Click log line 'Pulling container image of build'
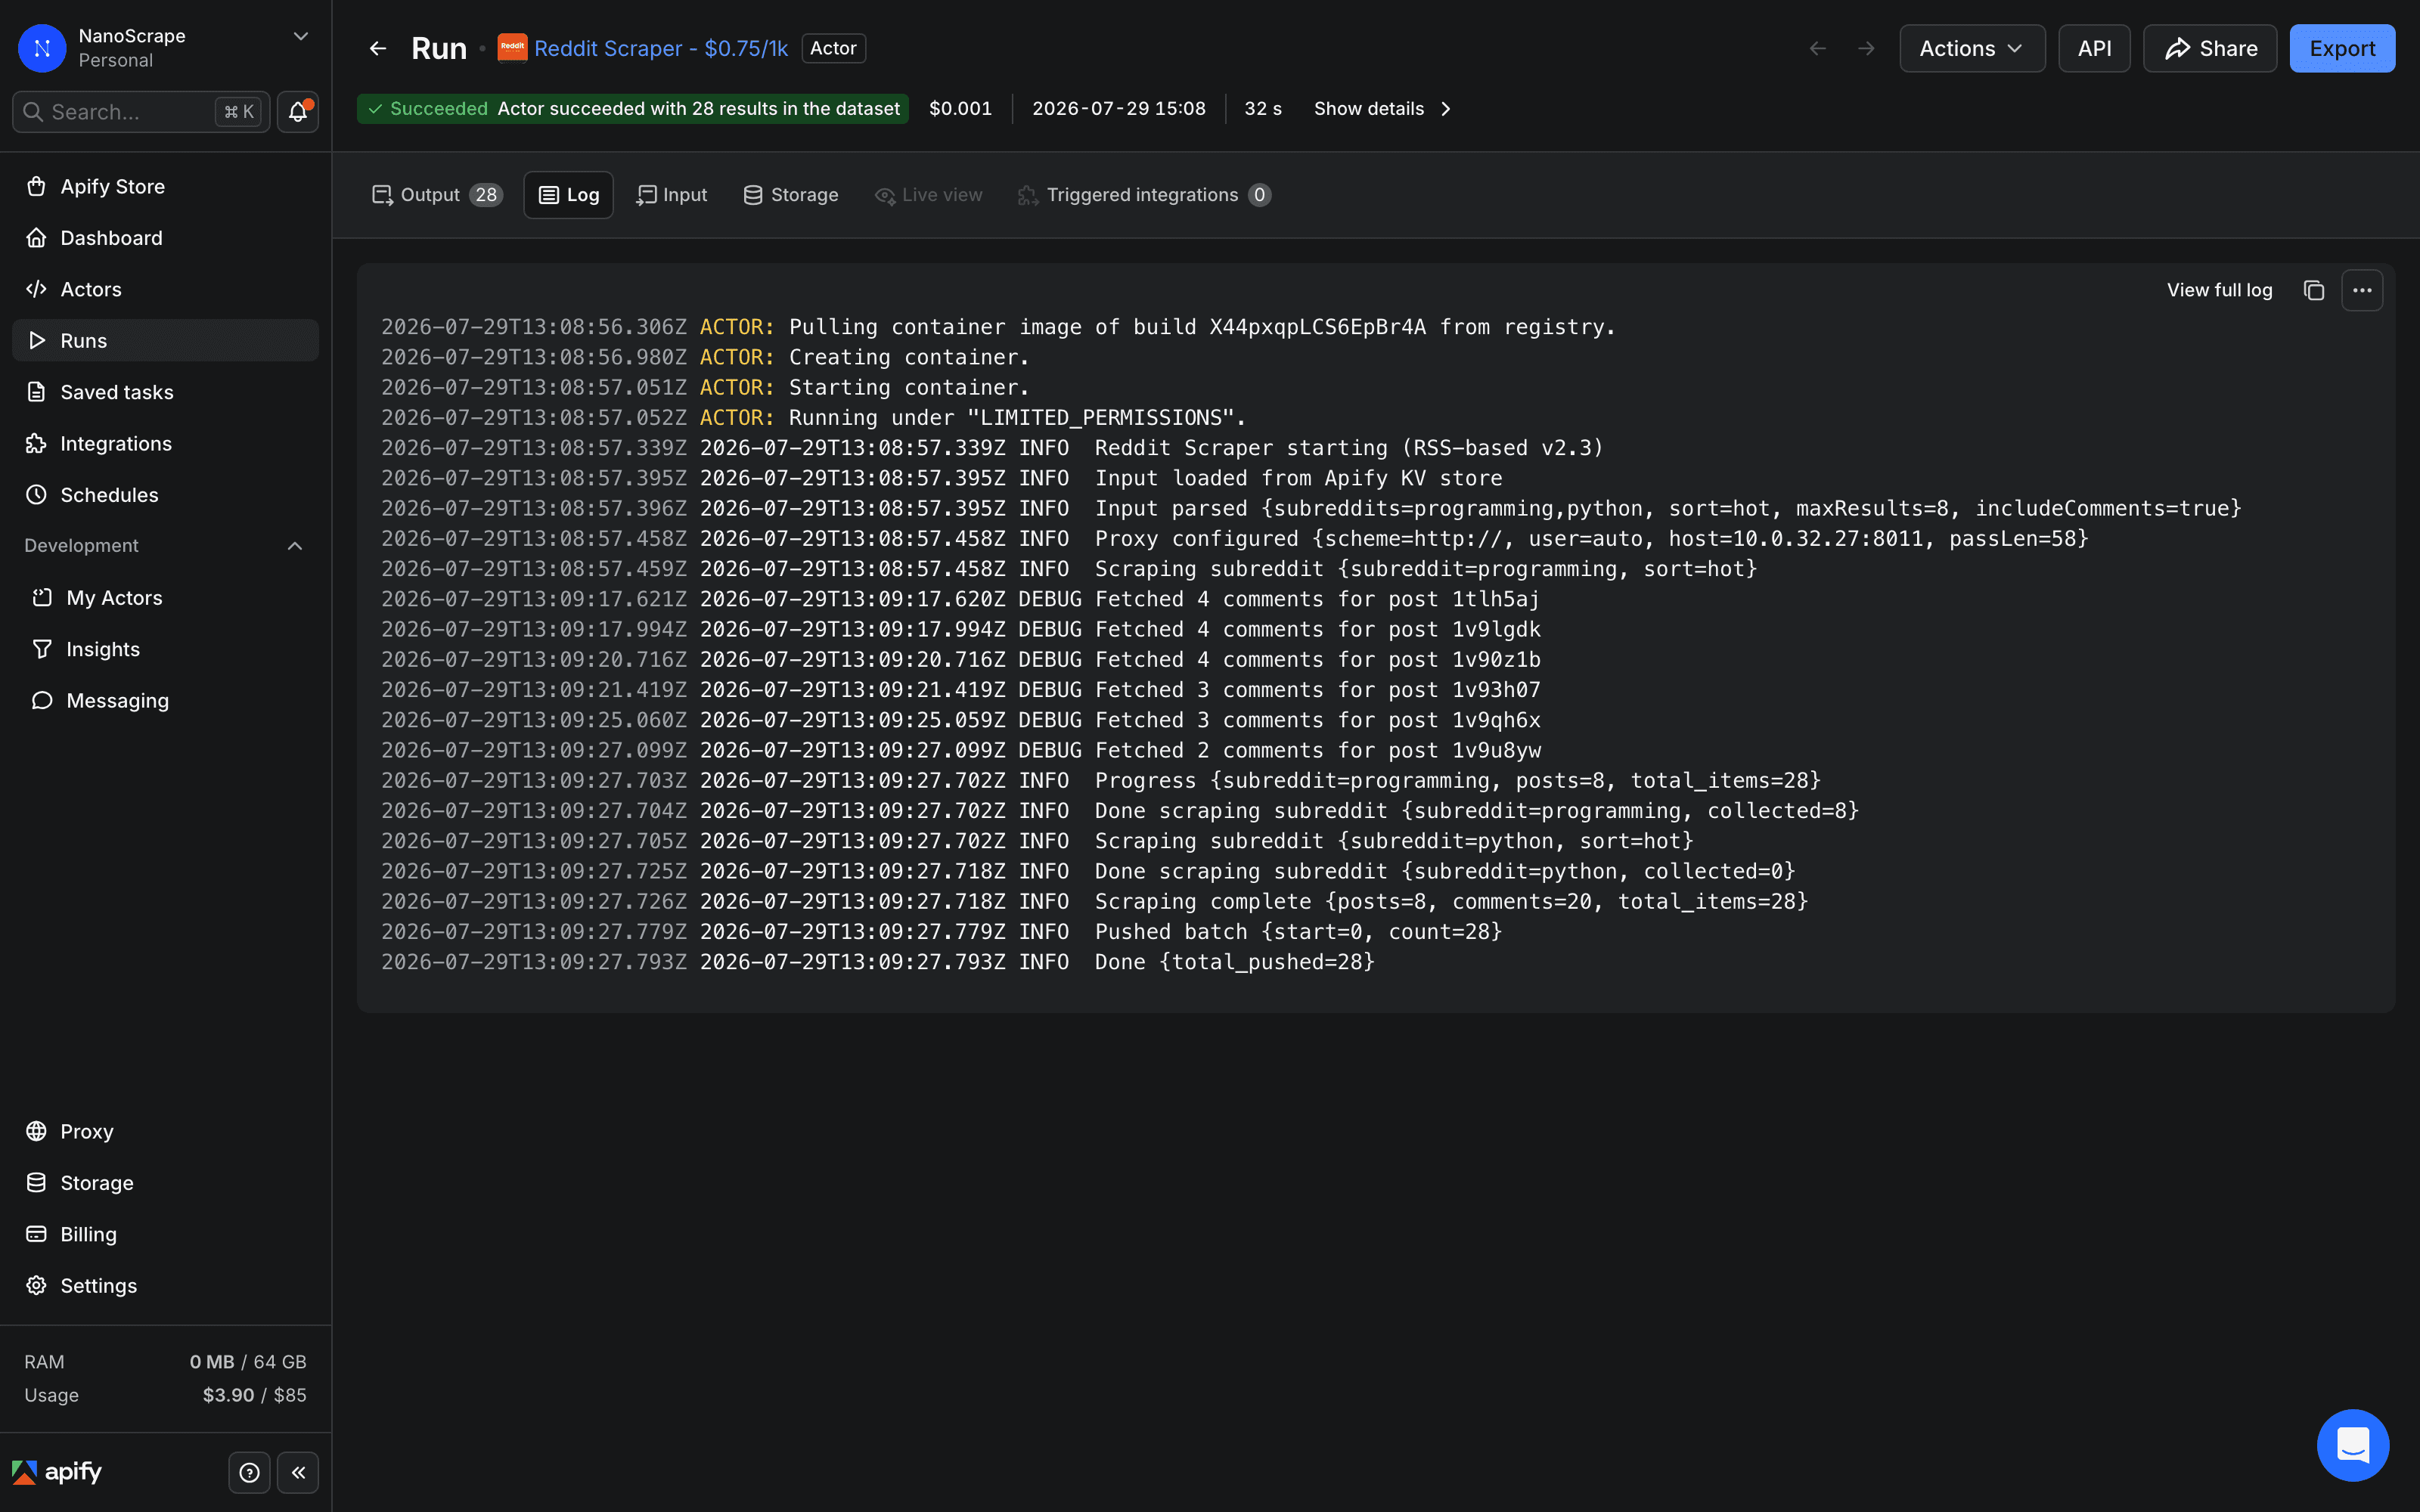Viewport: 2420px width, 1512px height. [998, 327]
